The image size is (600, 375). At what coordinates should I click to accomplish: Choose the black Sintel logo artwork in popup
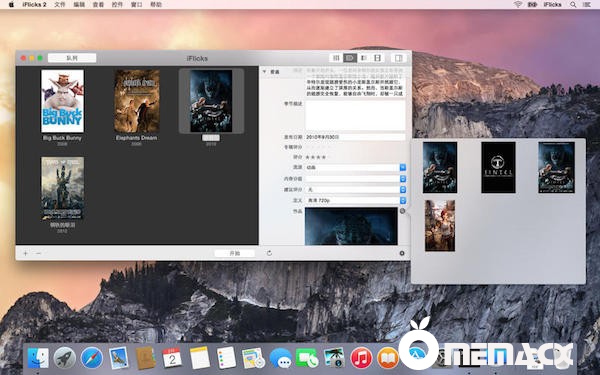[x=498, y=167]
